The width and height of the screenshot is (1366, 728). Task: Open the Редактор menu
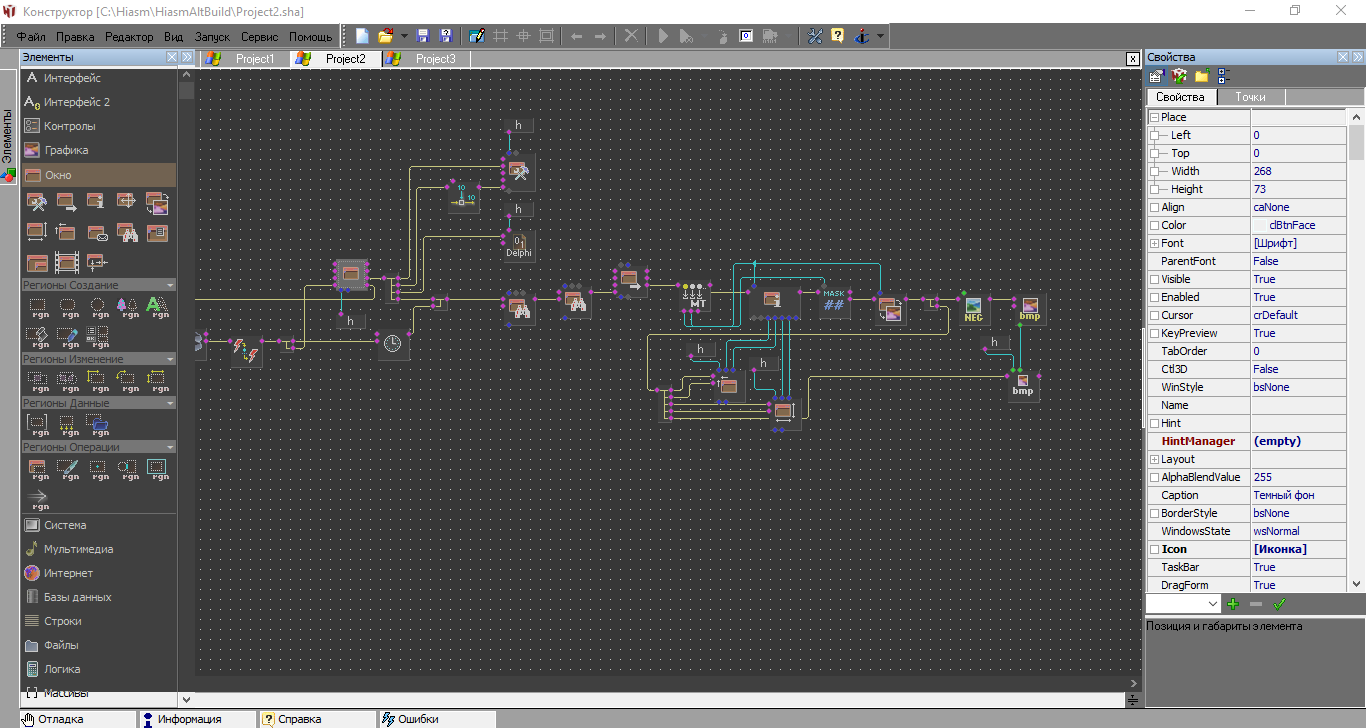(x=129, y=37)
